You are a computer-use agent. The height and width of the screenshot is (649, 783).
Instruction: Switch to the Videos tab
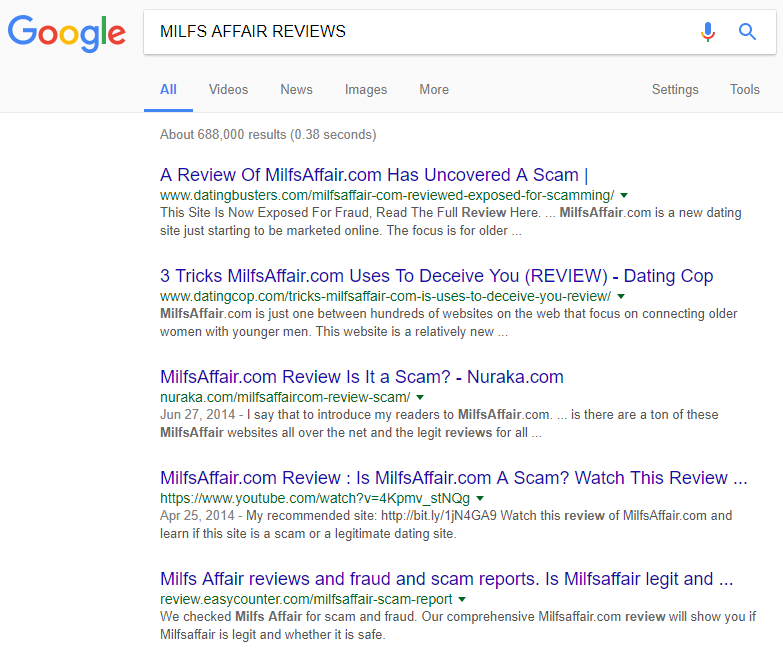tap(228, 89)
